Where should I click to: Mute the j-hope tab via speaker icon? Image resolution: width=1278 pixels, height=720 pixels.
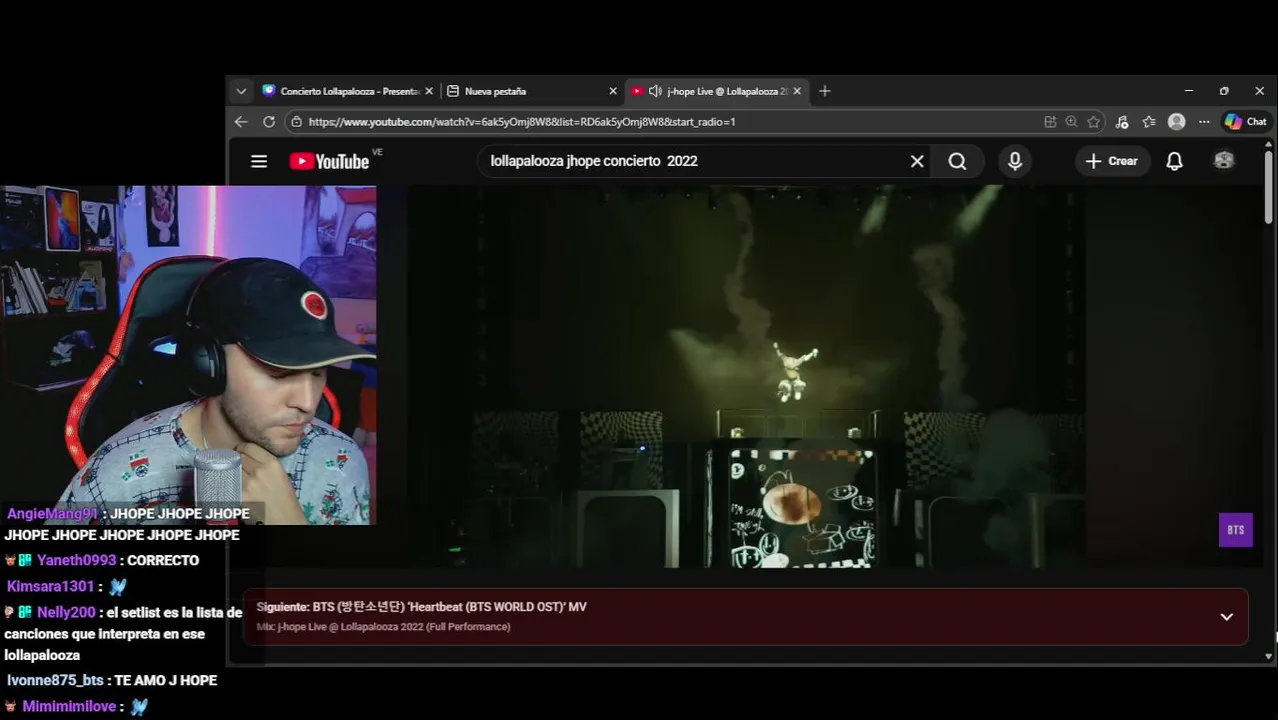(655, 91)
